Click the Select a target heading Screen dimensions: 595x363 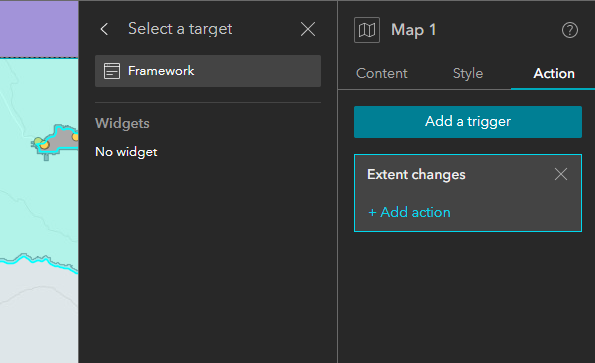[x=180, y=29]
